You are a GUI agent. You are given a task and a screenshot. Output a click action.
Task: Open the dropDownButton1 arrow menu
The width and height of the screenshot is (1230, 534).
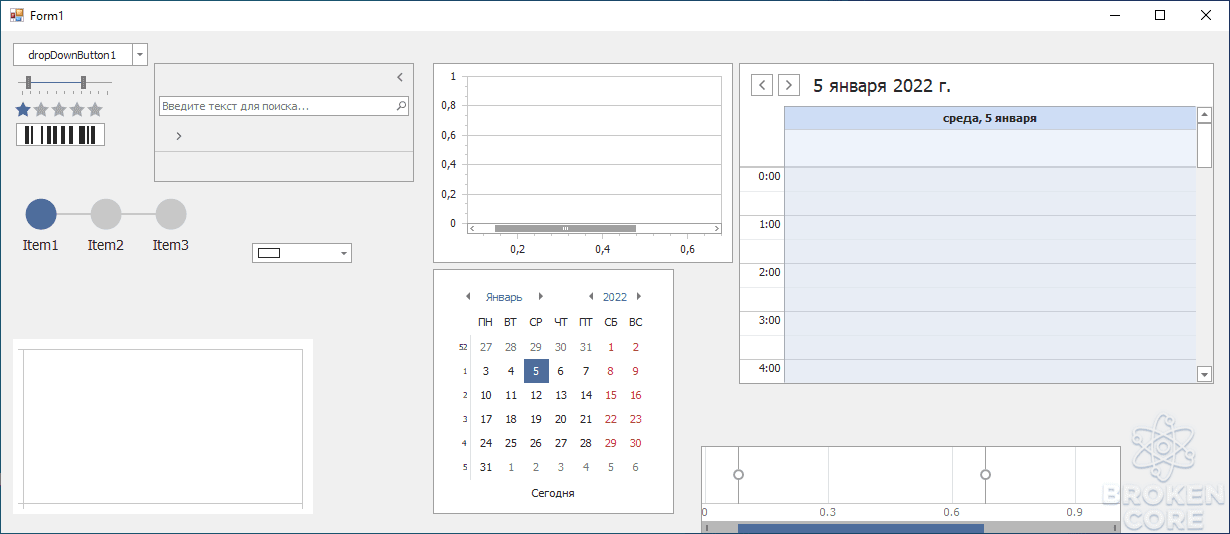pos(140,55)
